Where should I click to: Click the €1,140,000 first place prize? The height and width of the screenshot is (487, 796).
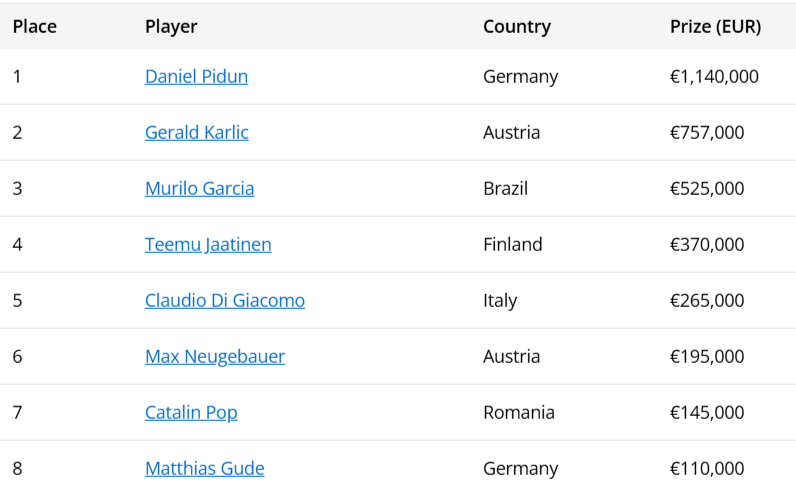point(714,77)
